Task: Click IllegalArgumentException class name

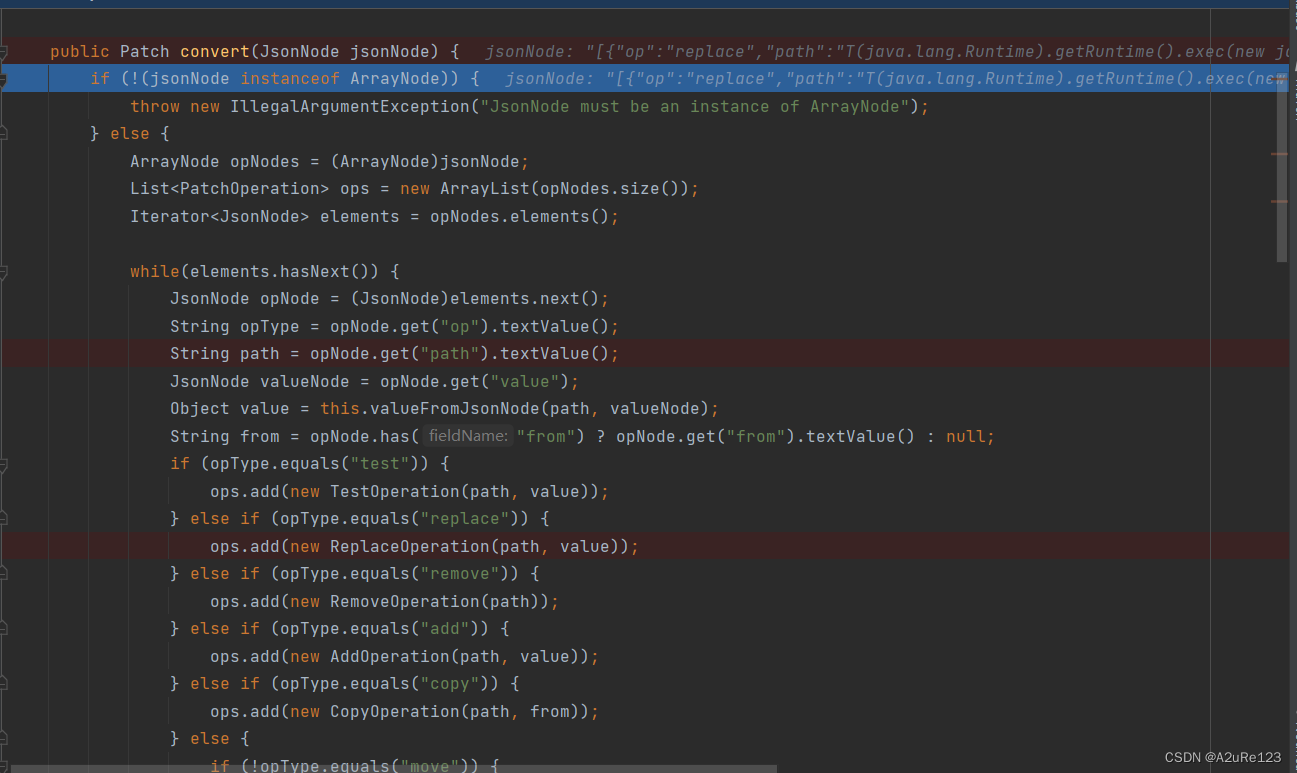Action: point(350,106)
